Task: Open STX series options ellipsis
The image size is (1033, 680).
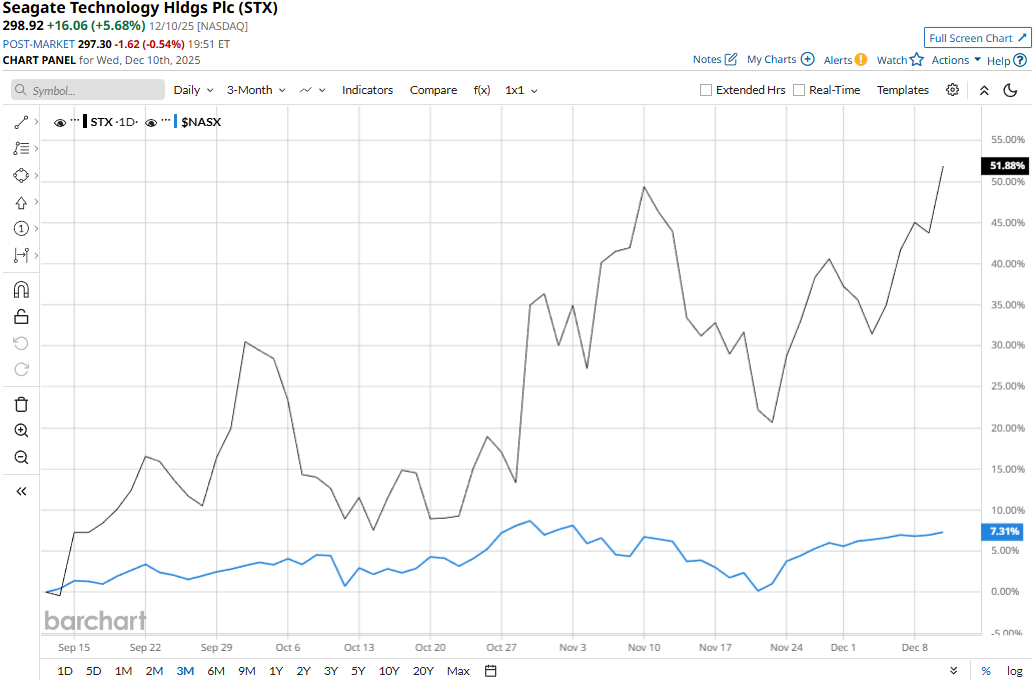Action: 74,121
